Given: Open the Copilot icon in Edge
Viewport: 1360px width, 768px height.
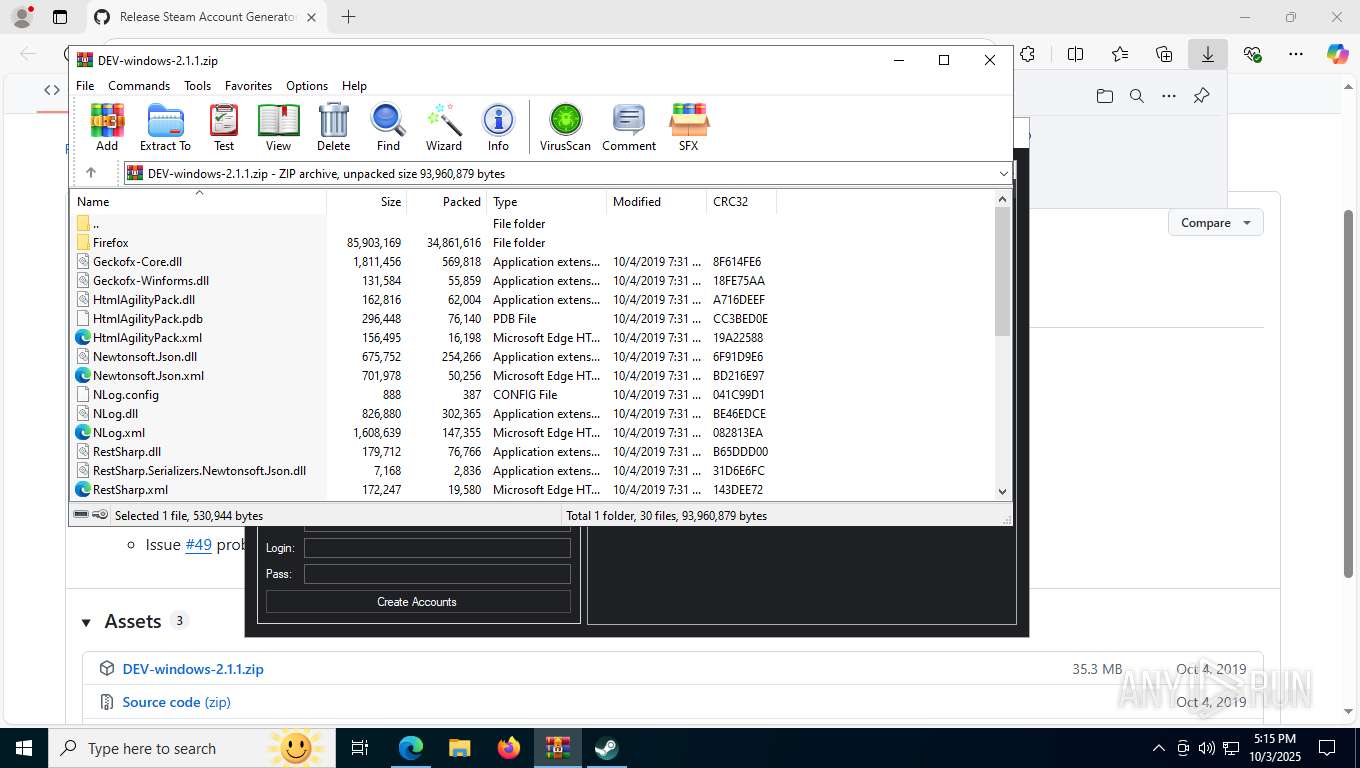Looking at the screenshot, I should [1338, 55].
